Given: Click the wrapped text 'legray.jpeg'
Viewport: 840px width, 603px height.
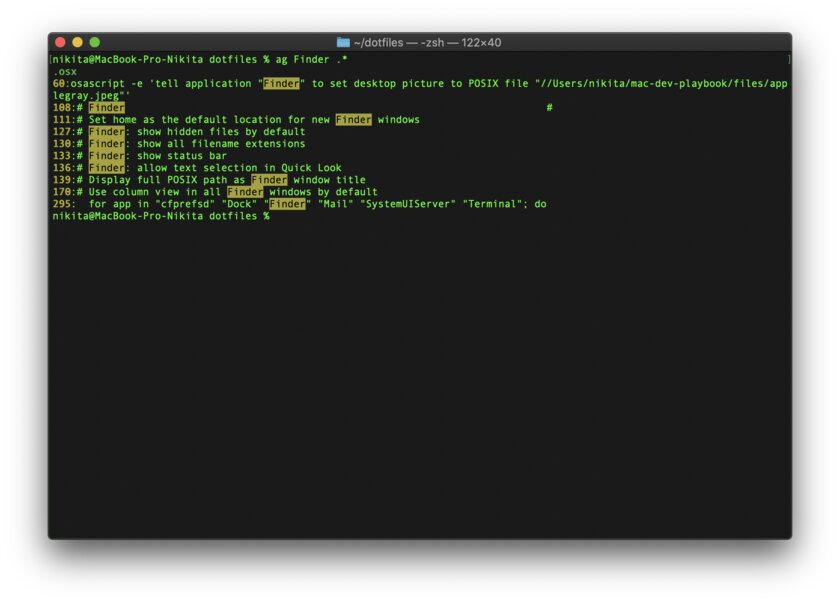Looking at the screenshot, I should pos(86,96).
